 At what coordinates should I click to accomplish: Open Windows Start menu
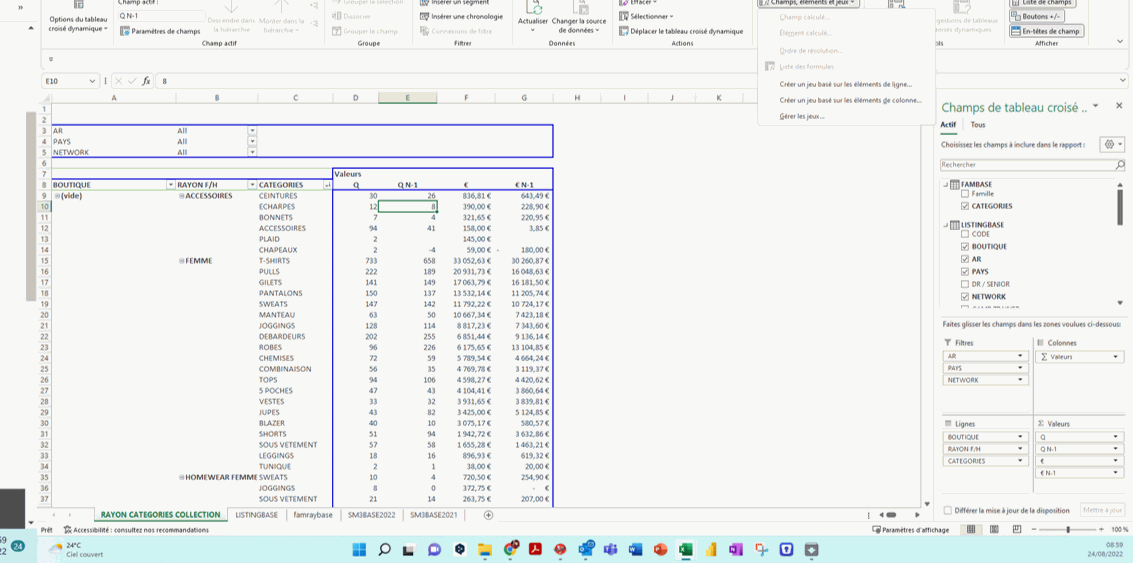pyautogui.click(x=359, y=549)
